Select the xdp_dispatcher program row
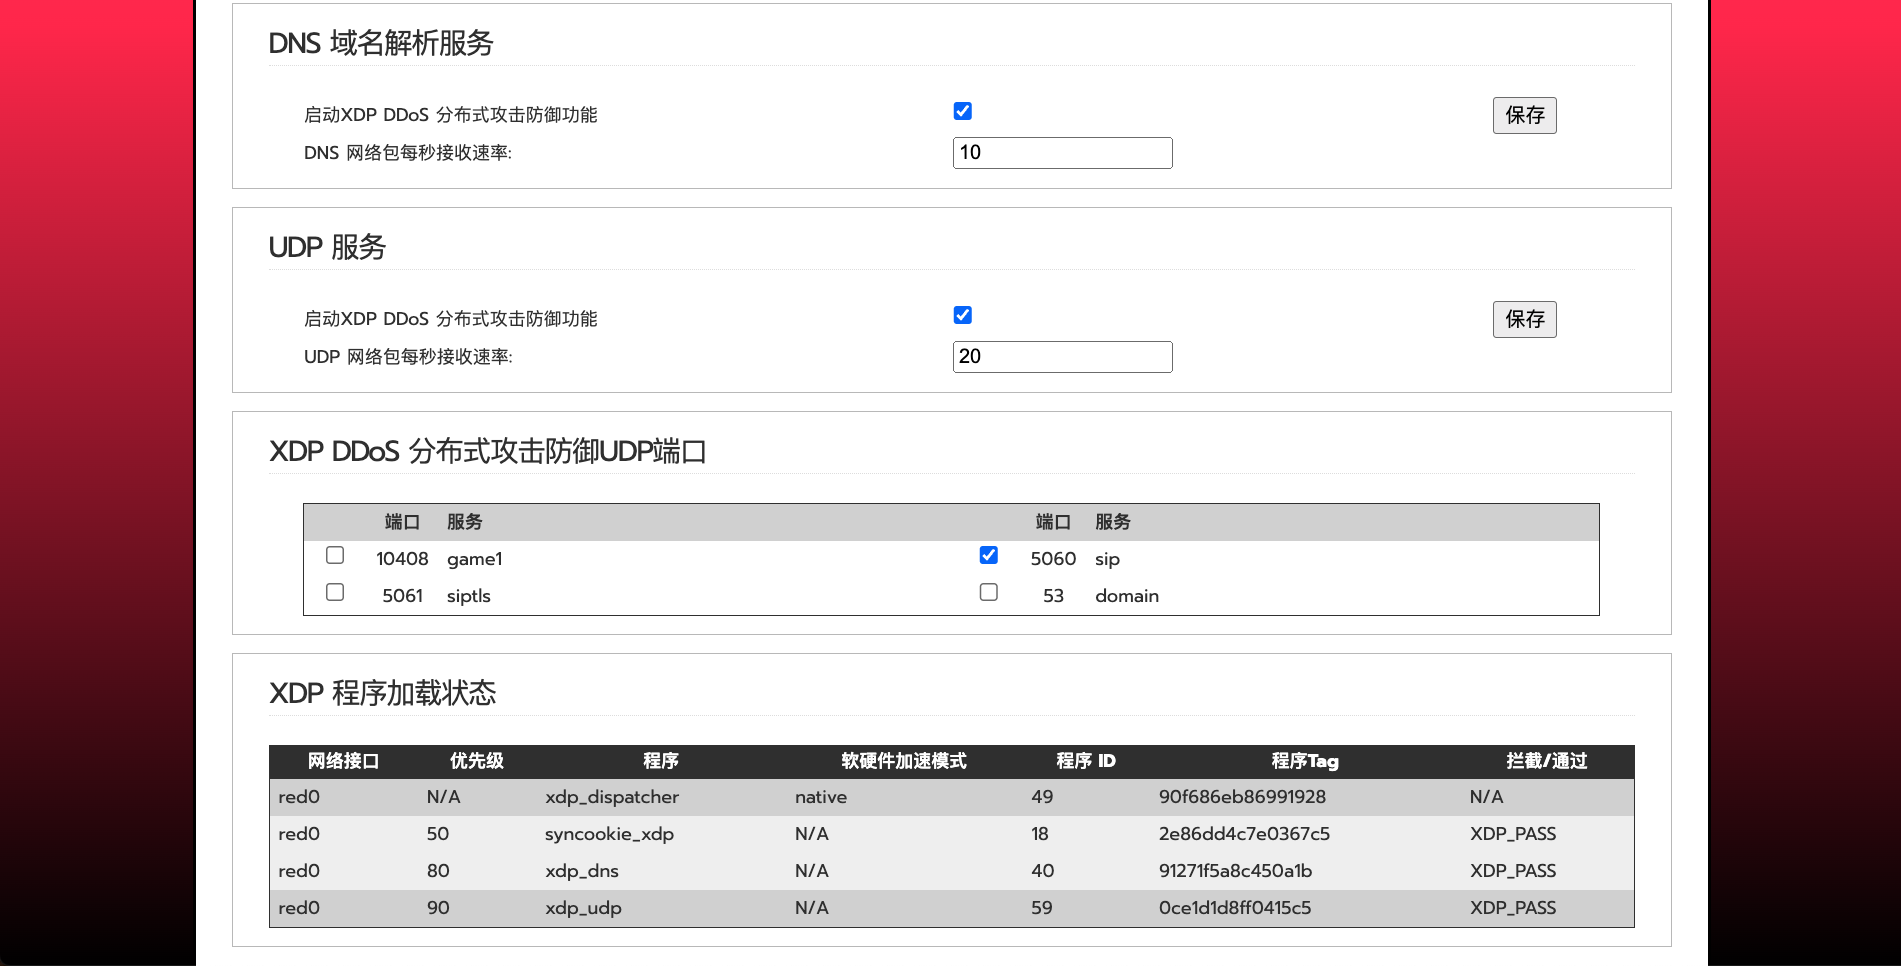This screenshot has height=966, width=1901. (611, 797)
